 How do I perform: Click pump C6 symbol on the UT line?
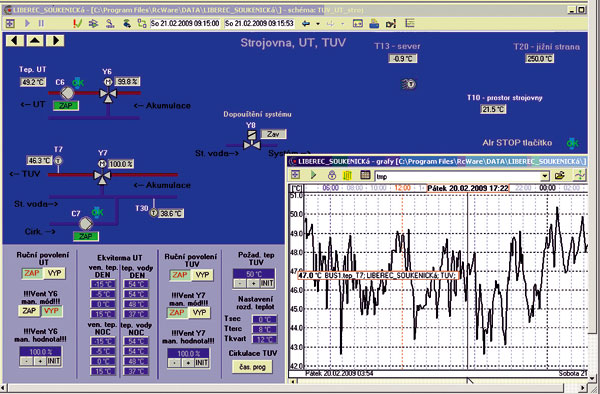click(67, 93)
